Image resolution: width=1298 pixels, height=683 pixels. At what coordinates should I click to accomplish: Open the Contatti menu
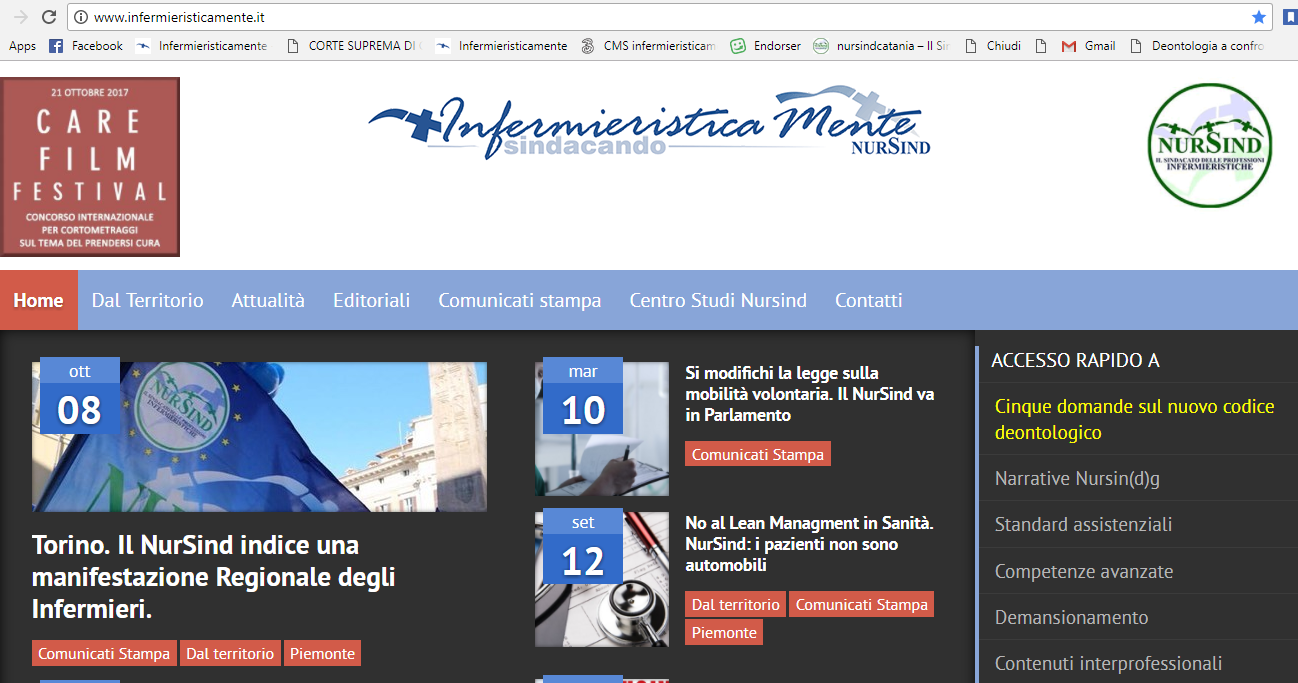tap(869, 300)
